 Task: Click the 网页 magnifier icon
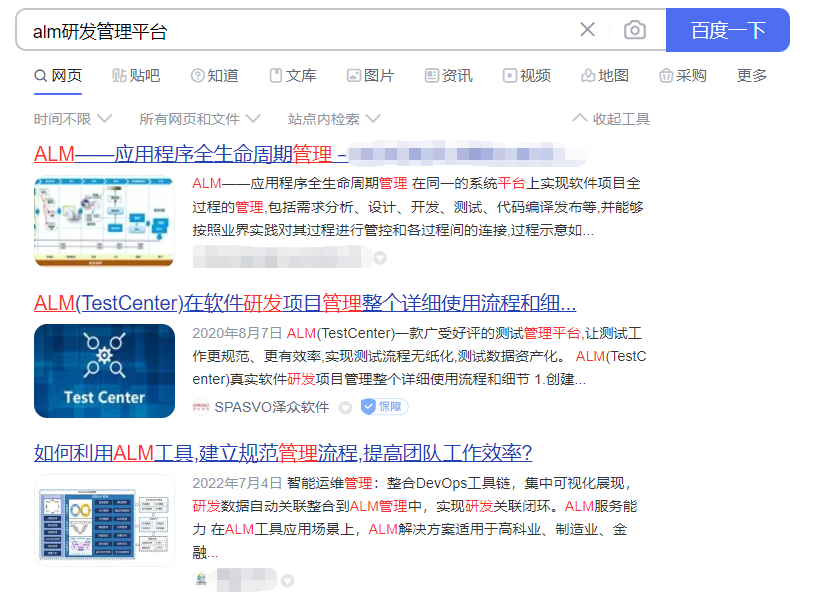click(x=41, y=76)
